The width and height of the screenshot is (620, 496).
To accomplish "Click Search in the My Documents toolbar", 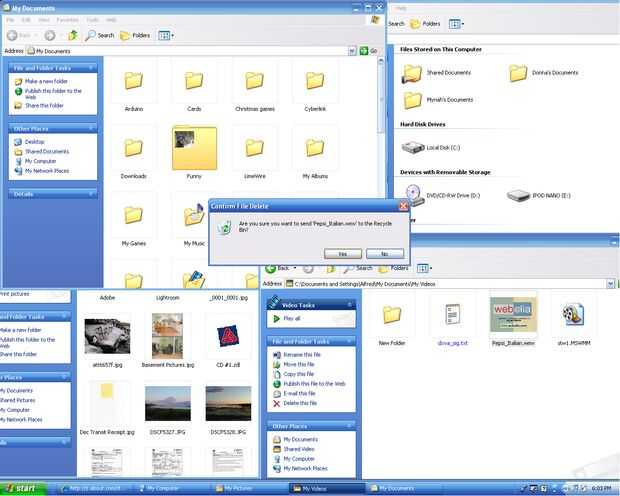I will pyautogui.click(x=100, y=36).
